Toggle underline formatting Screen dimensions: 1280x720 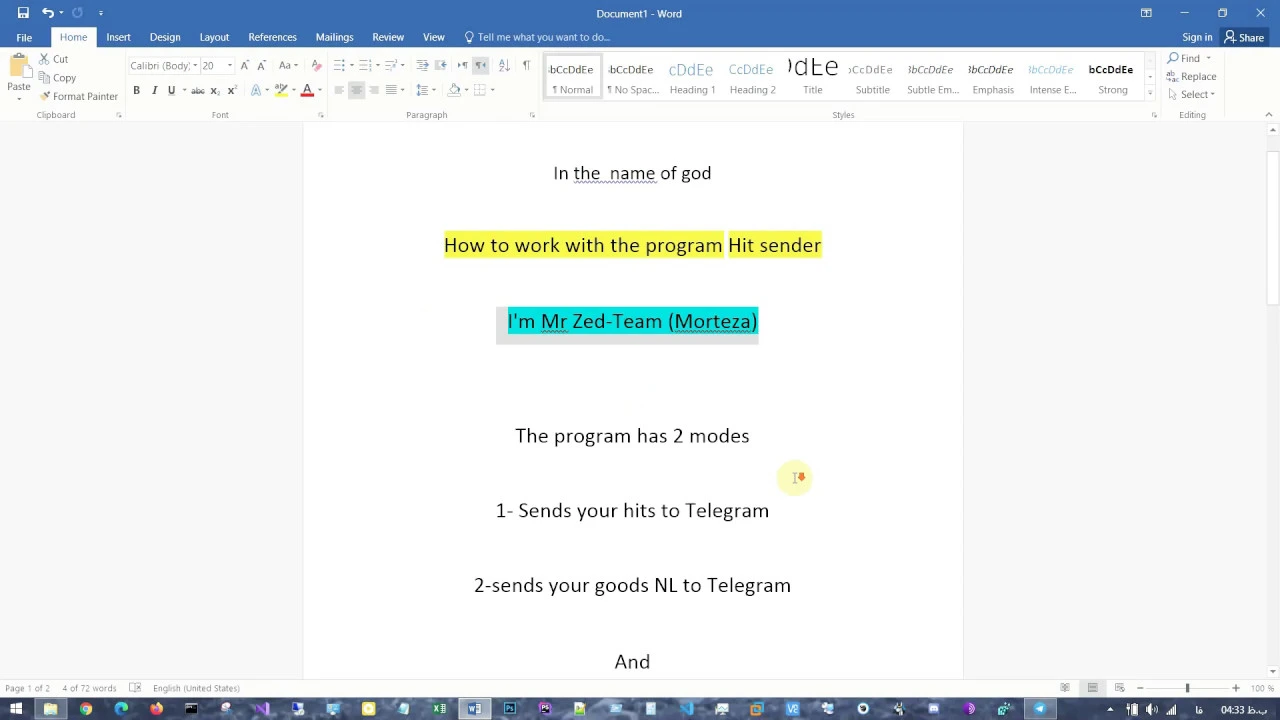[171, 90]
